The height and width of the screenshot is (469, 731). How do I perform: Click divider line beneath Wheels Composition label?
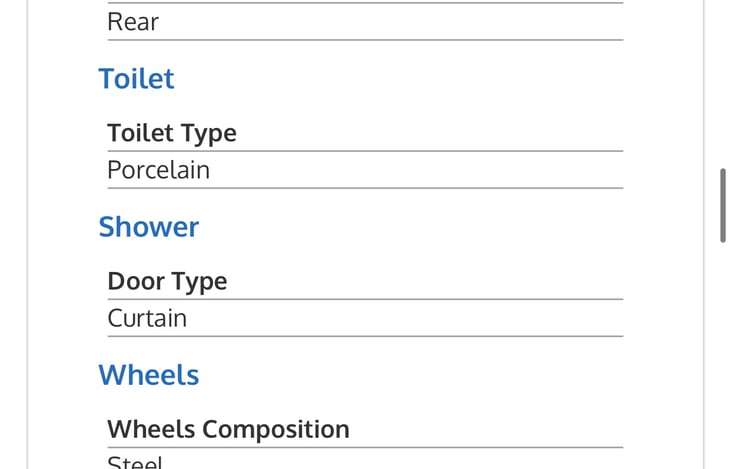(366, 448)
